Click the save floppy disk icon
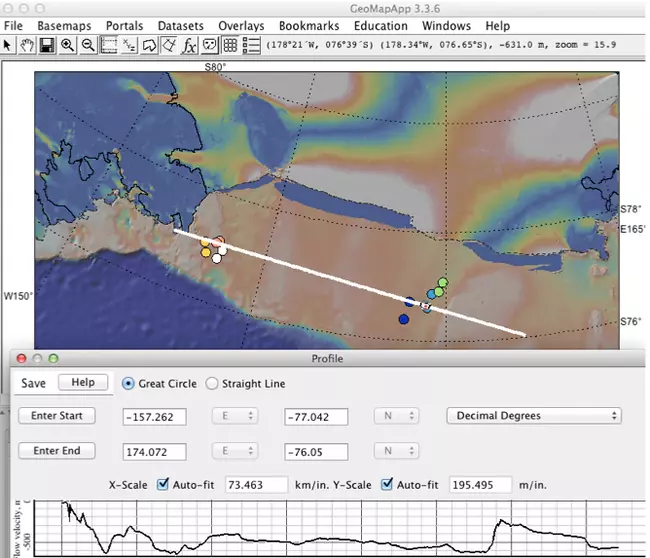The width and height of the screenshot is (650, 558). (48, 45)
